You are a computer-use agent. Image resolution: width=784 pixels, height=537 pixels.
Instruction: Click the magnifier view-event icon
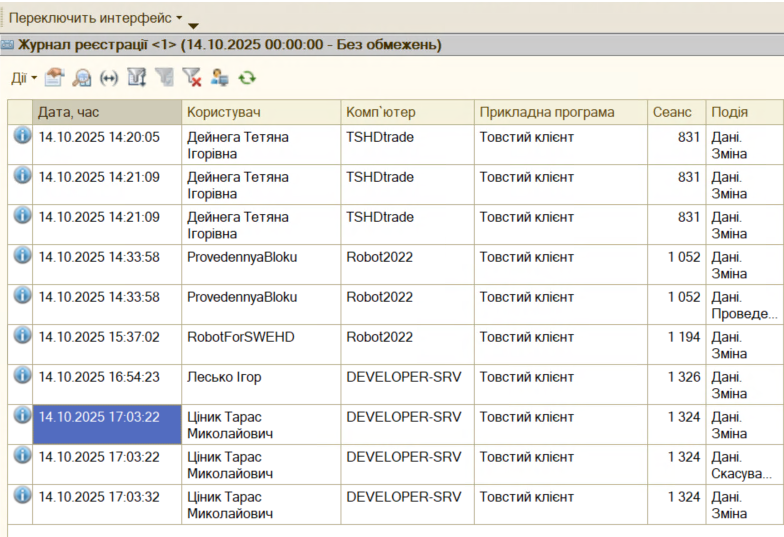[x=82, y=77]
